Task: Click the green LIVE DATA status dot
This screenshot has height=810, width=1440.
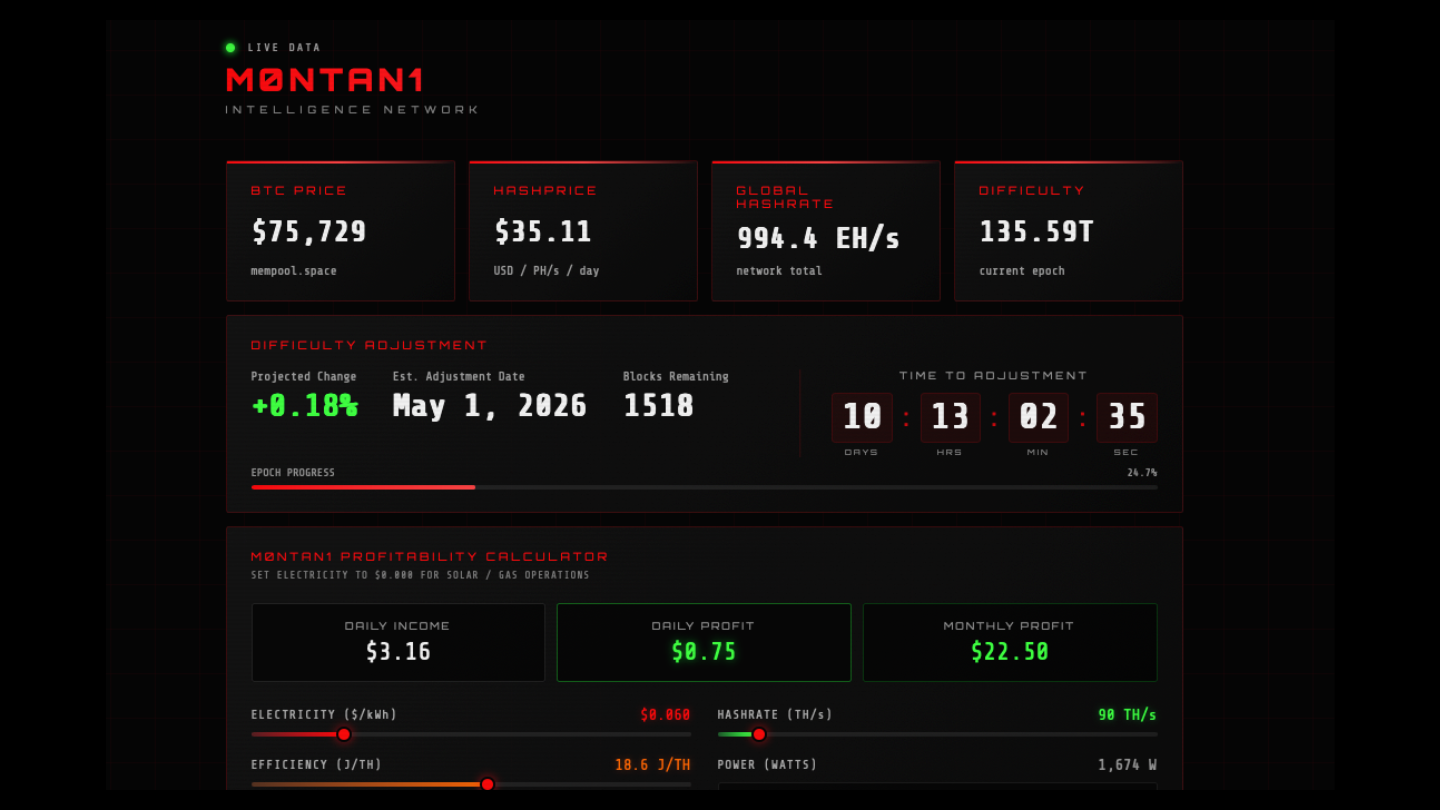Action: tap(230, 47)
